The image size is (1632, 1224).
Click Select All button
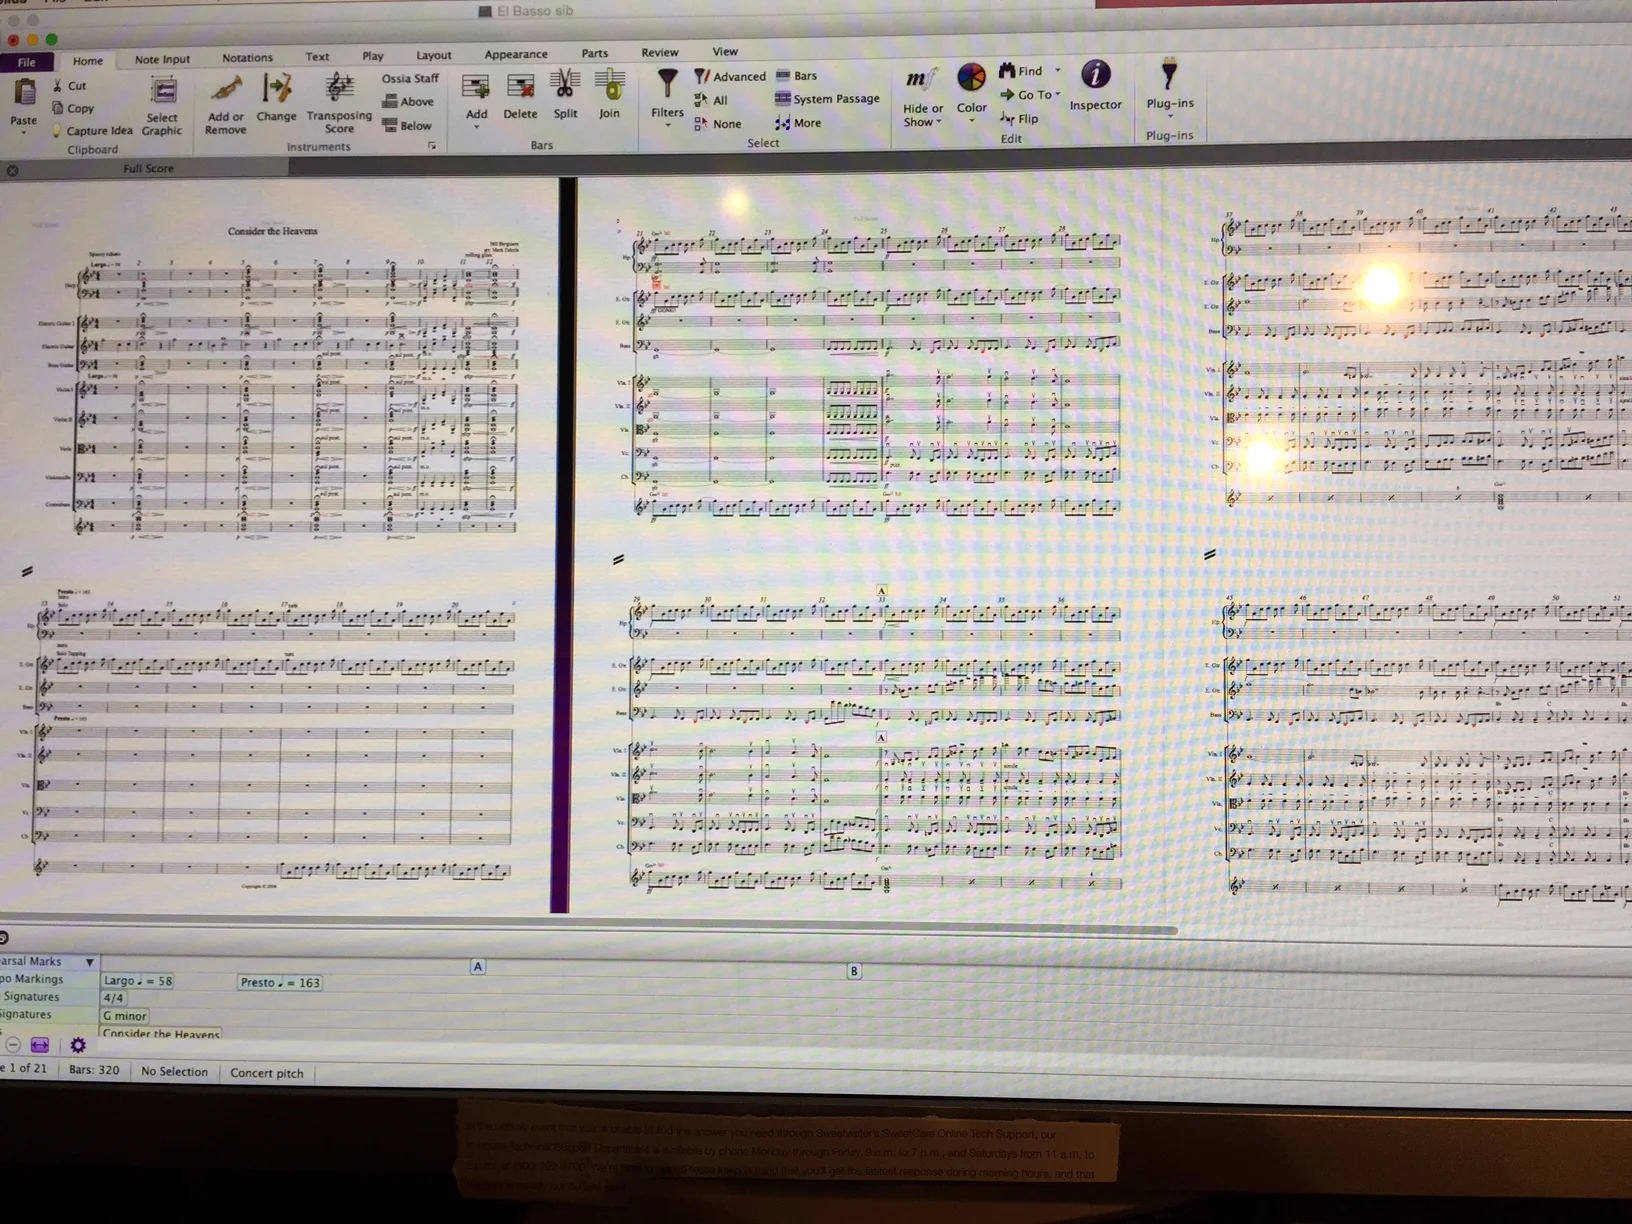coord(711,100)
